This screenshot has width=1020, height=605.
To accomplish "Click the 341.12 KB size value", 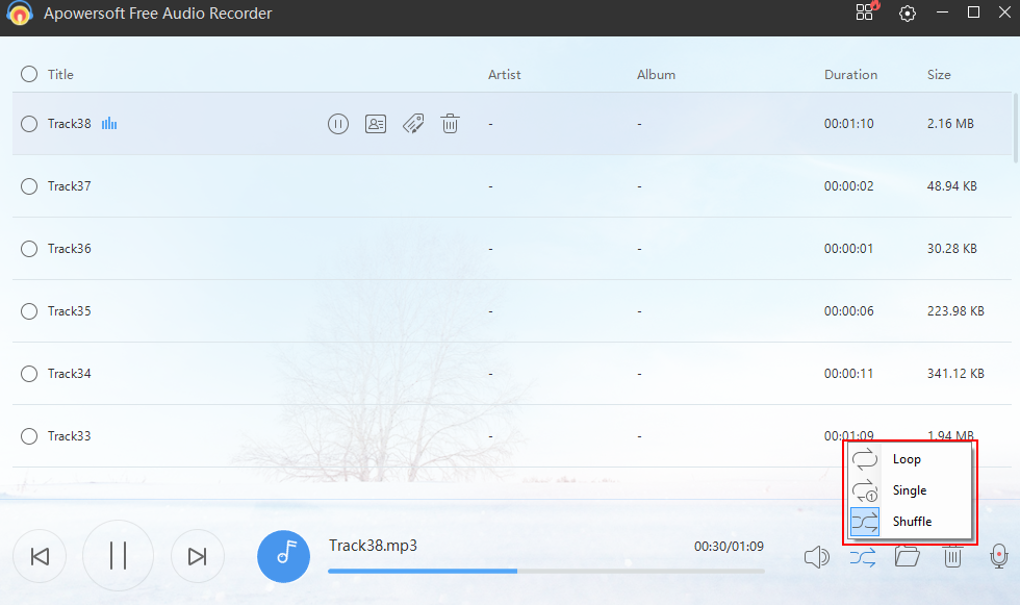I will pos(956,373).
